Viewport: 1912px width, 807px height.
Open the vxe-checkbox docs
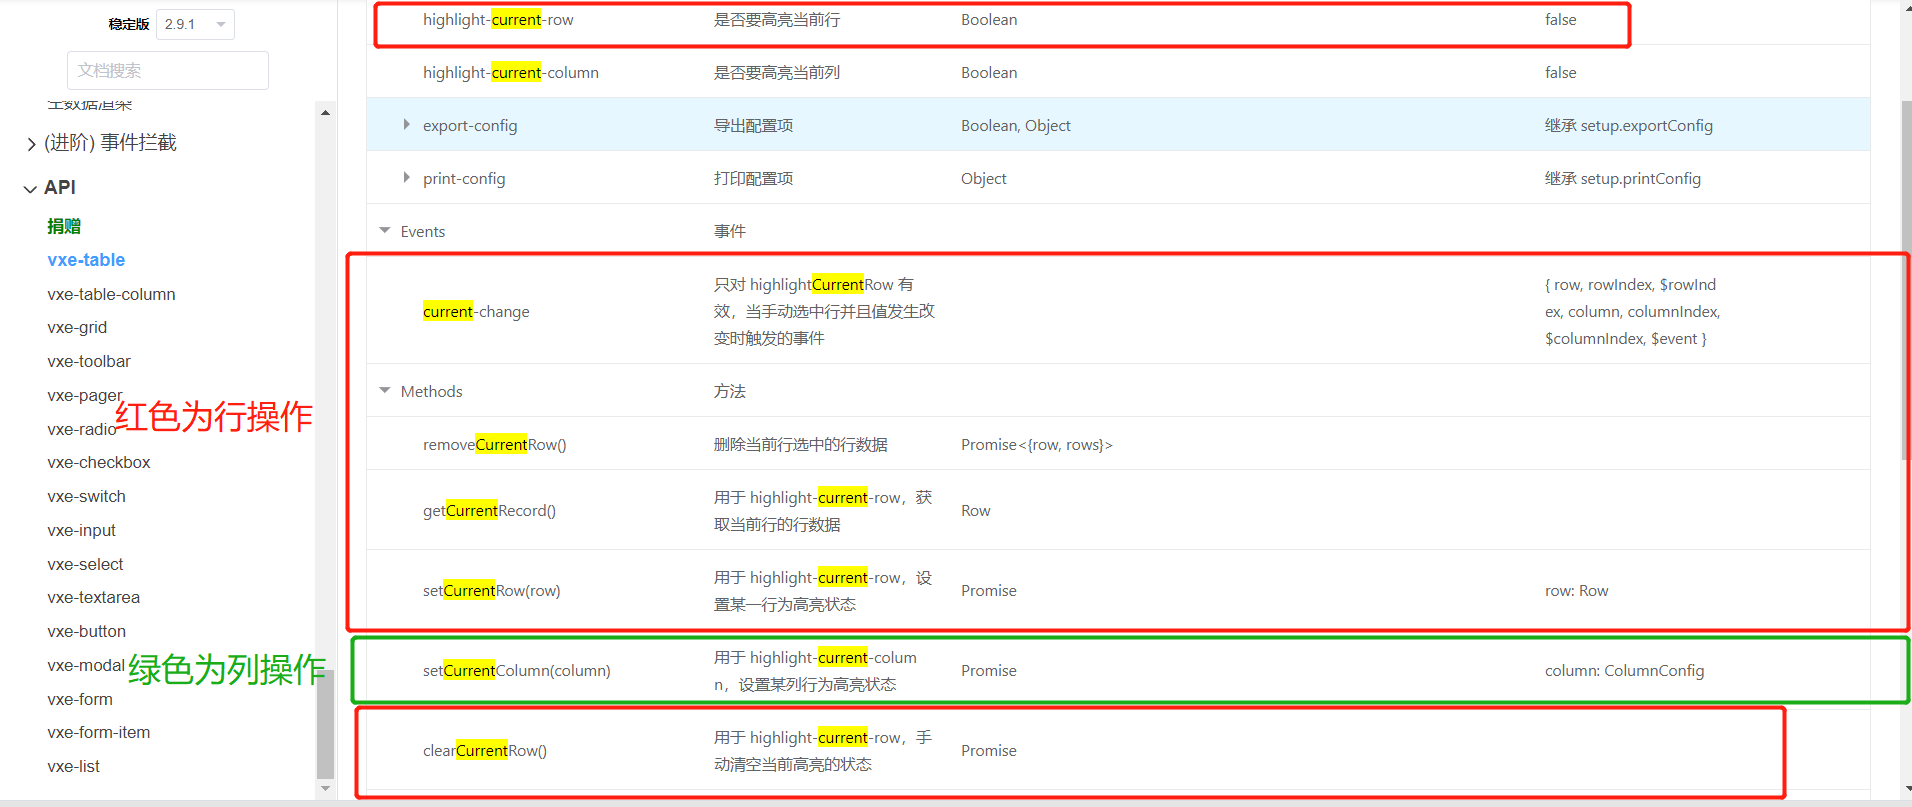(99, 462)
